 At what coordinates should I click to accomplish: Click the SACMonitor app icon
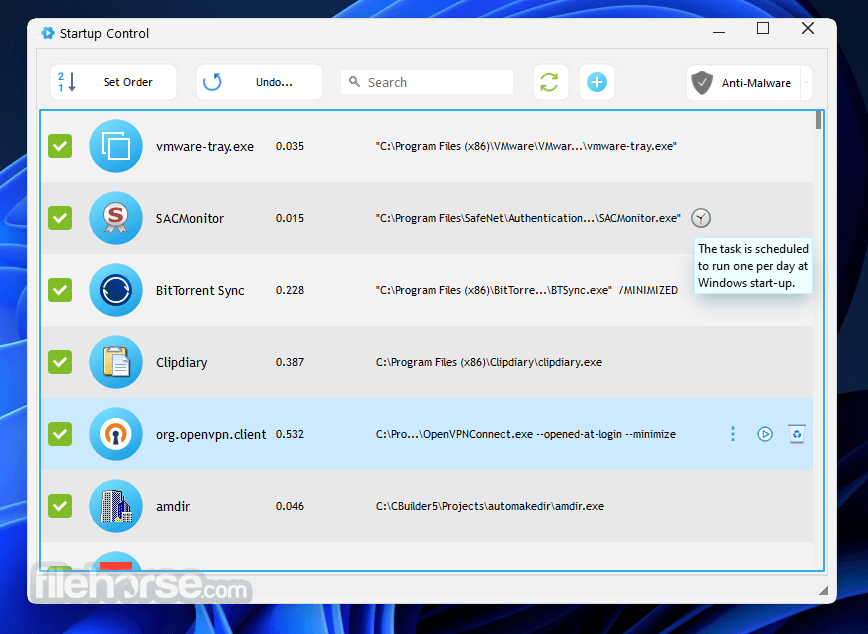(116, 218)
